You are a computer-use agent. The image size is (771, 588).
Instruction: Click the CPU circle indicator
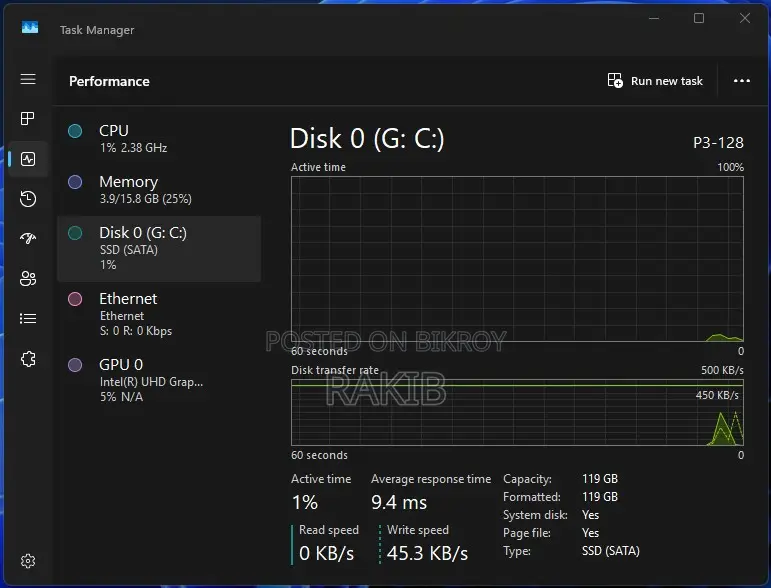[x=75, y=131]
